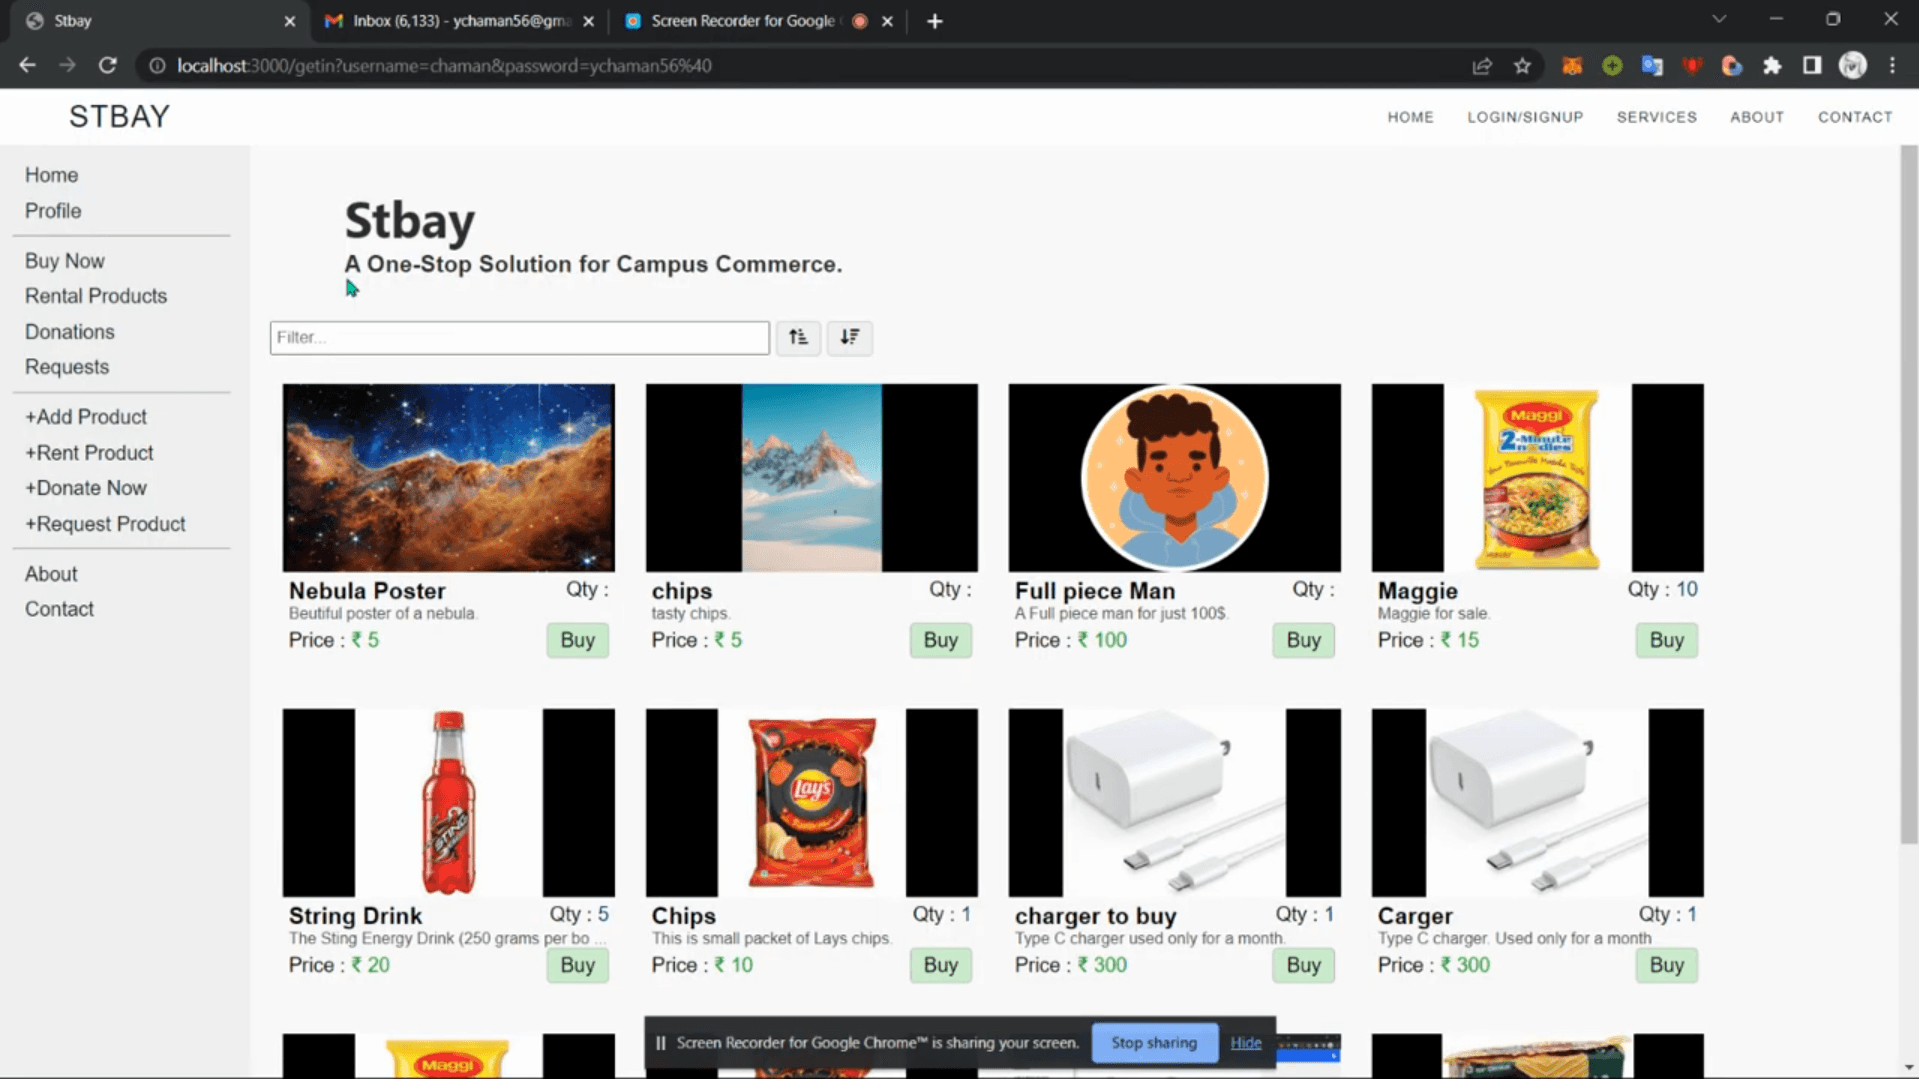Open ABOUT in the top navigation

(x=1756, y=117)
